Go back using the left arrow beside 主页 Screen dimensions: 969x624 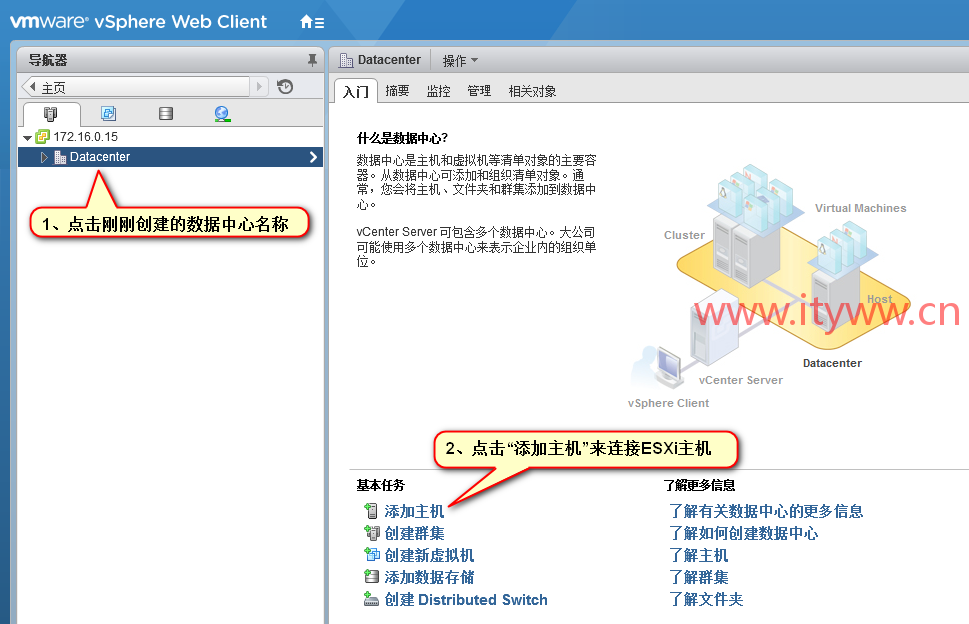tap(33, 86)
